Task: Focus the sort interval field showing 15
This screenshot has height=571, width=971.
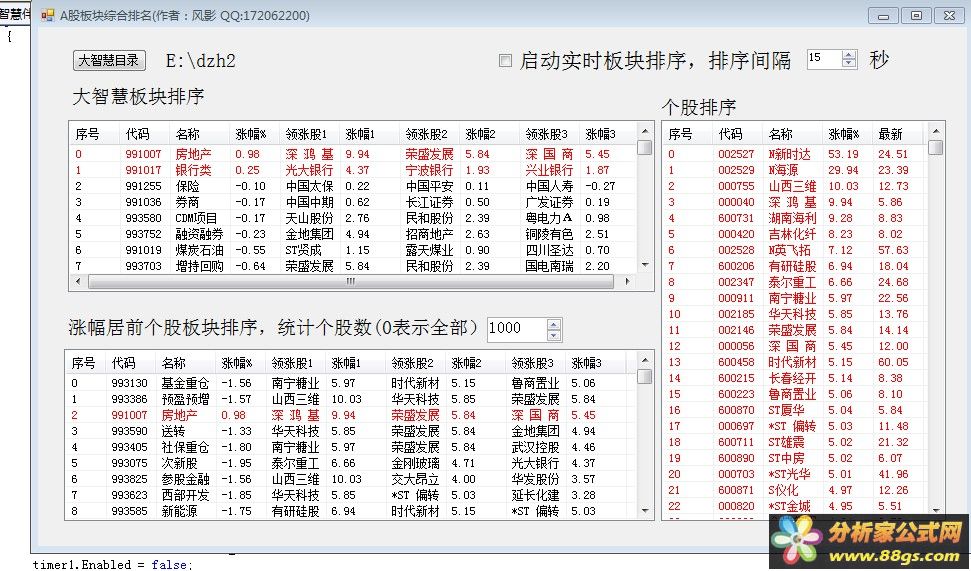Action: (824, 59)
